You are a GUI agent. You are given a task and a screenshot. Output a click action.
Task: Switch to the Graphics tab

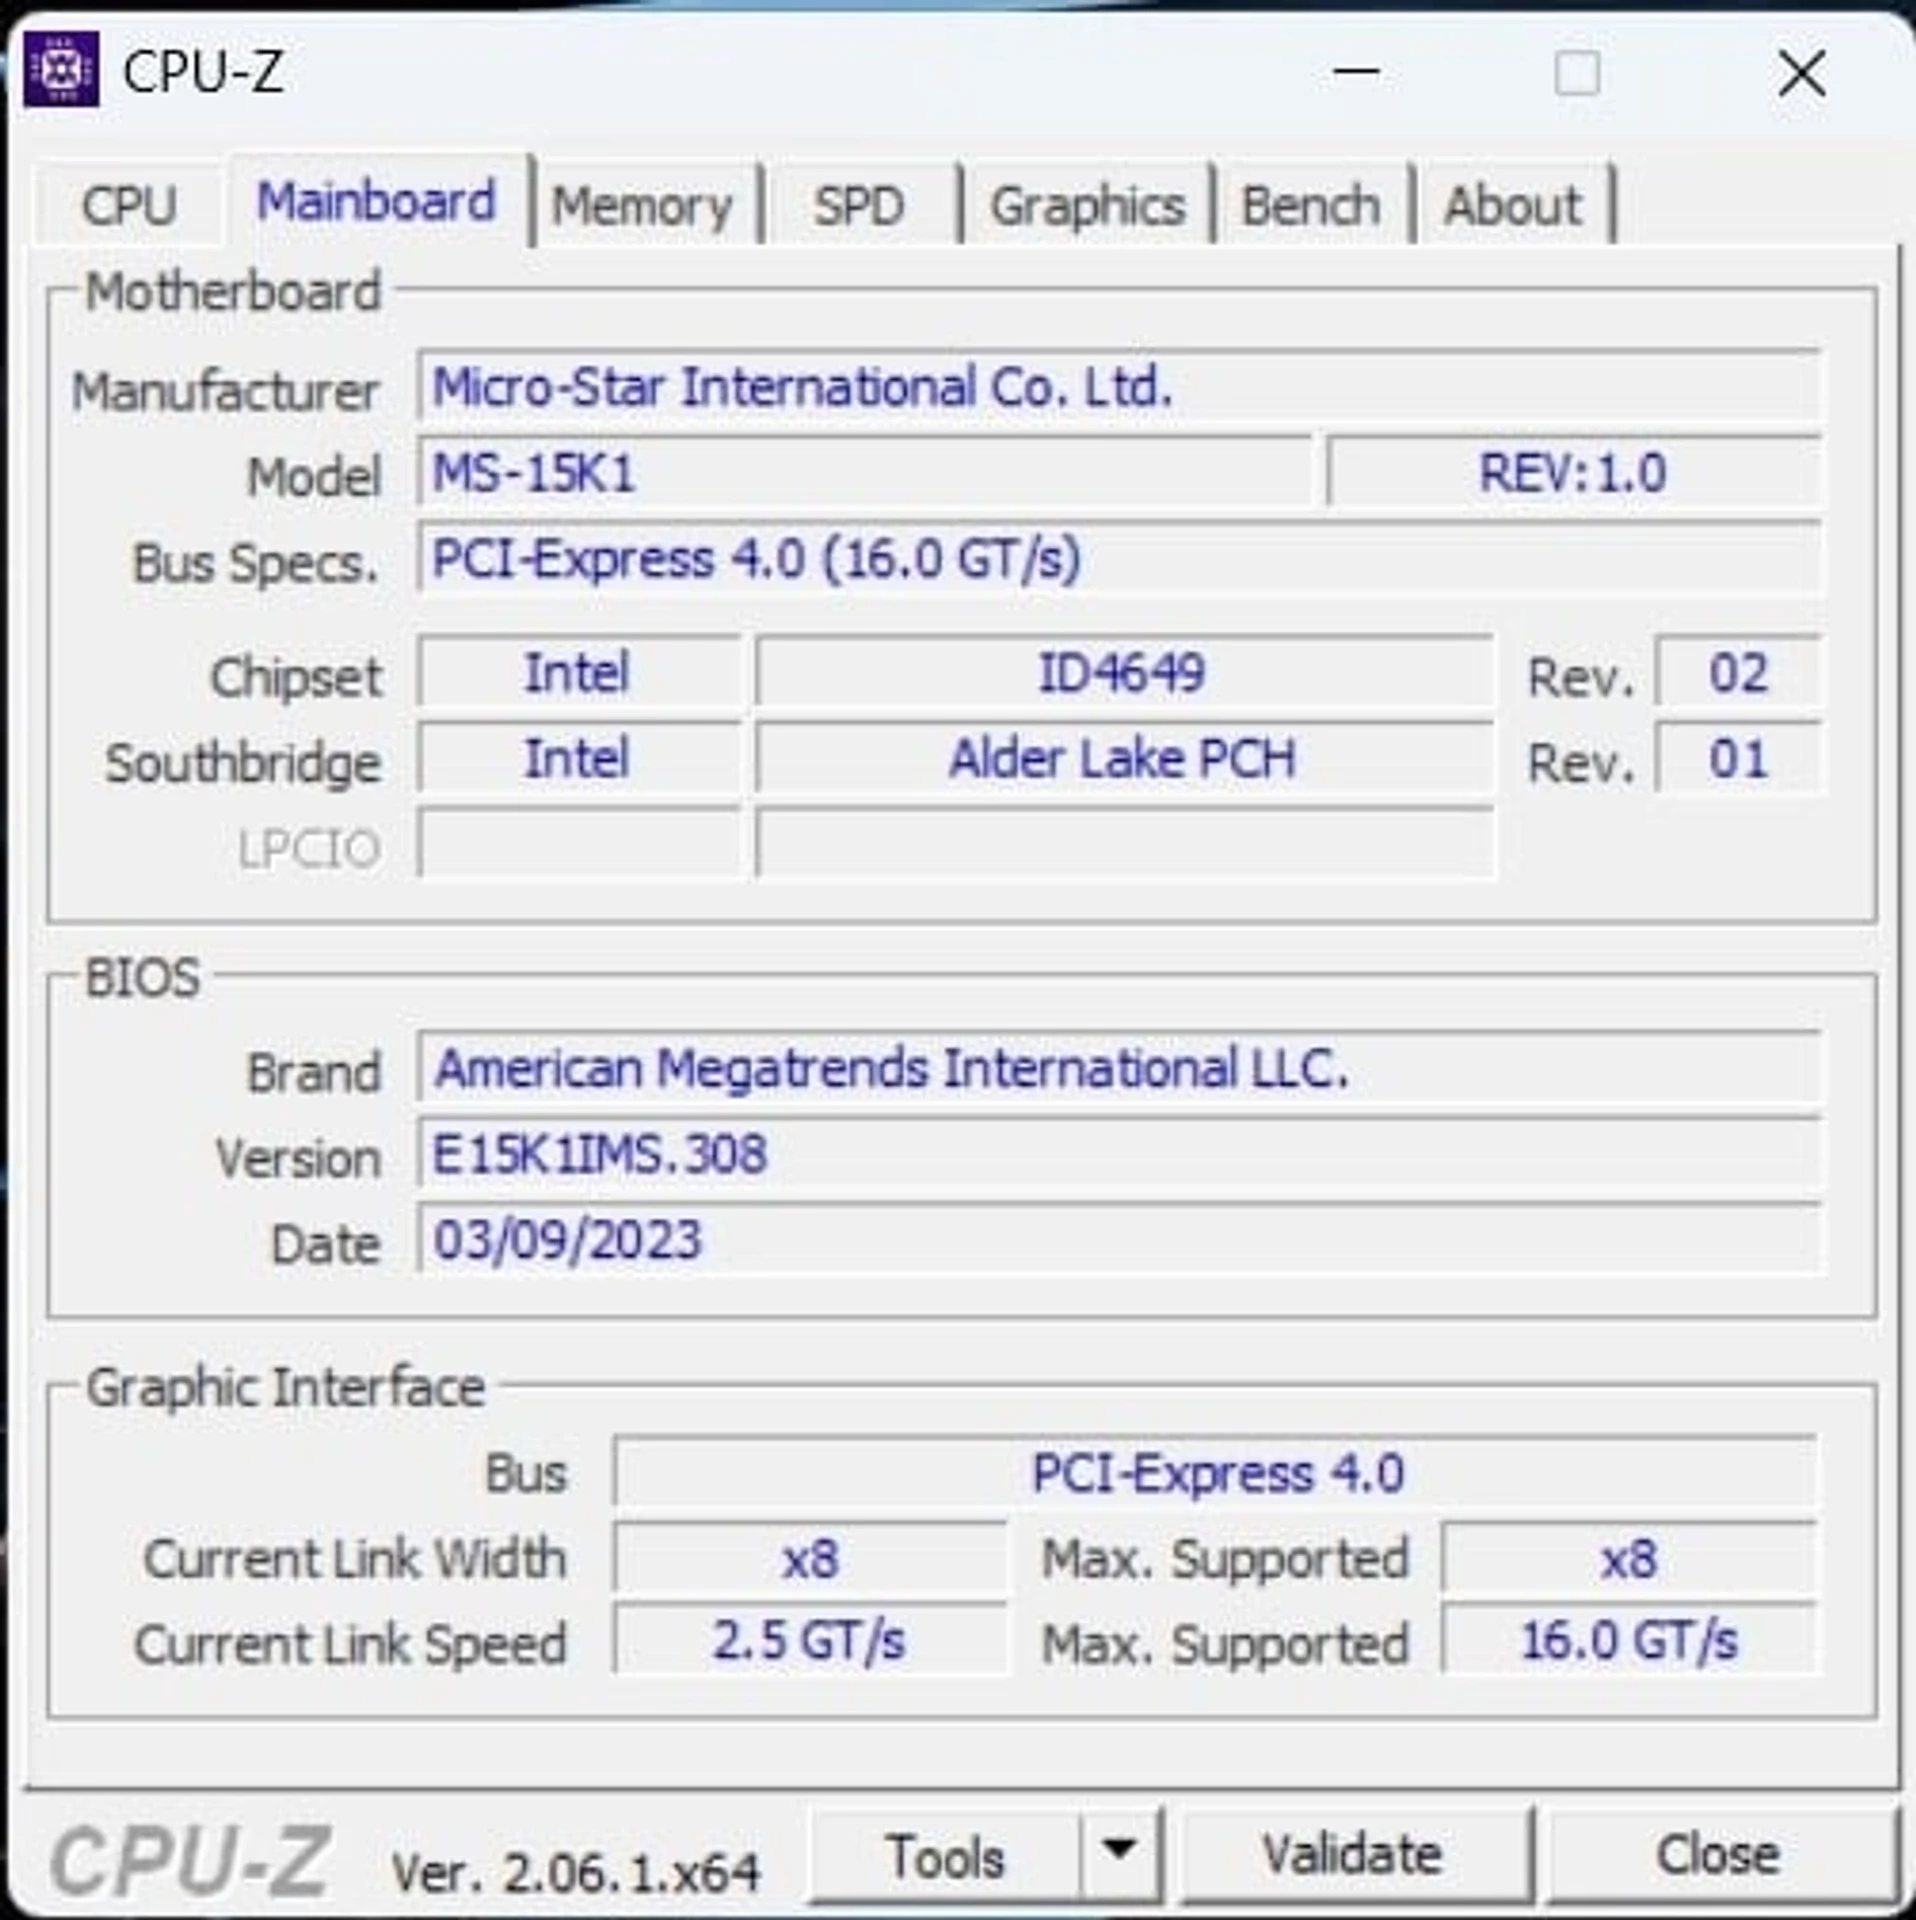pyautogui.click(x=1087, y=206)
